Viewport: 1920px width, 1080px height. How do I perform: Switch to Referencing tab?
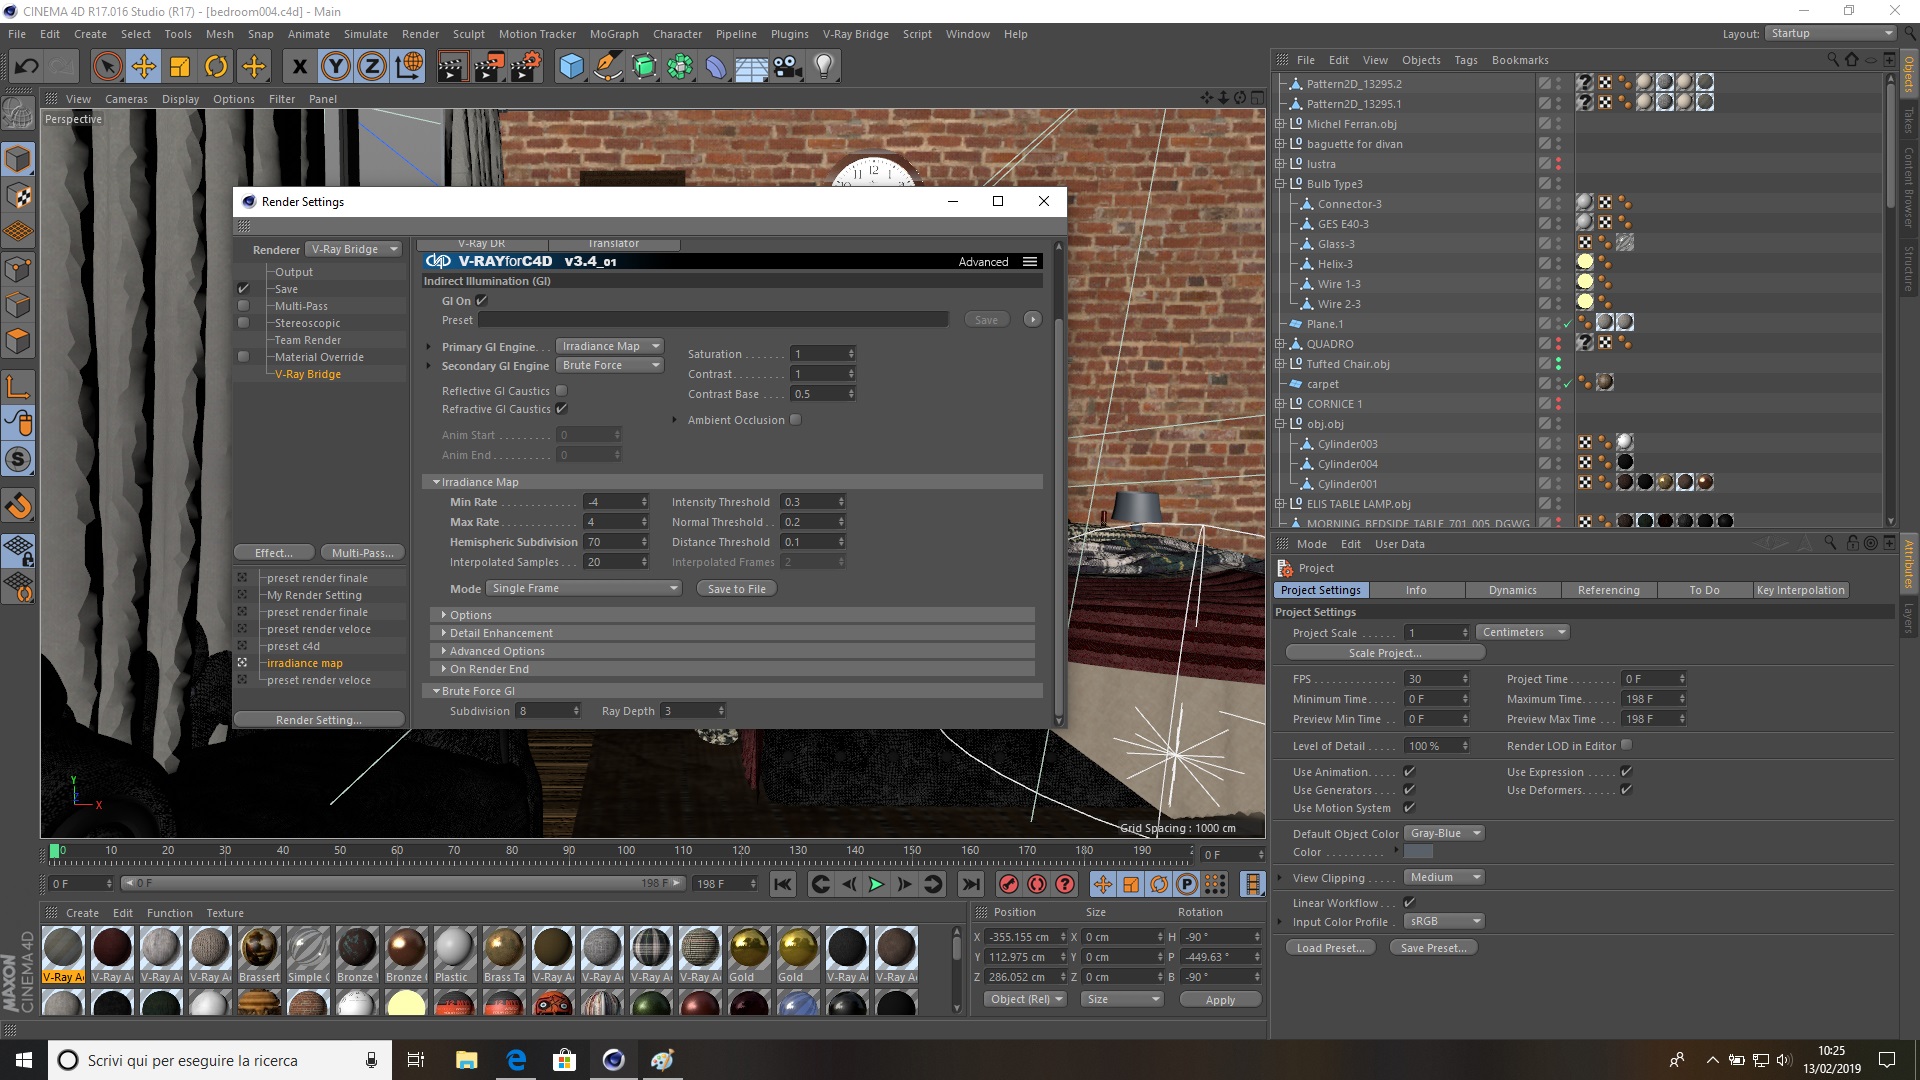[x=1608, y=590]
